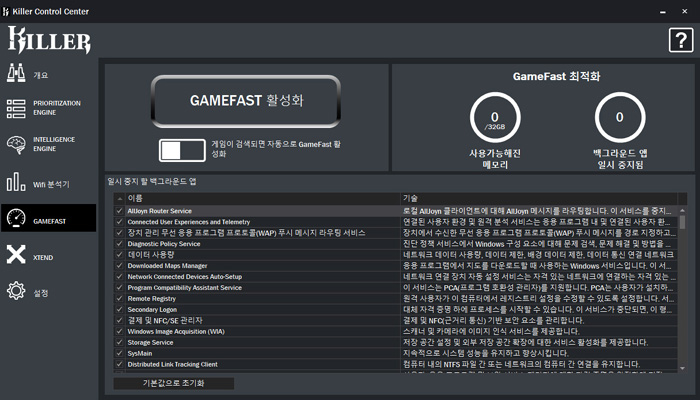Switch to Prioritization Engine section
The height and width of the screenshot is (400, 700).
click(57, 108)
